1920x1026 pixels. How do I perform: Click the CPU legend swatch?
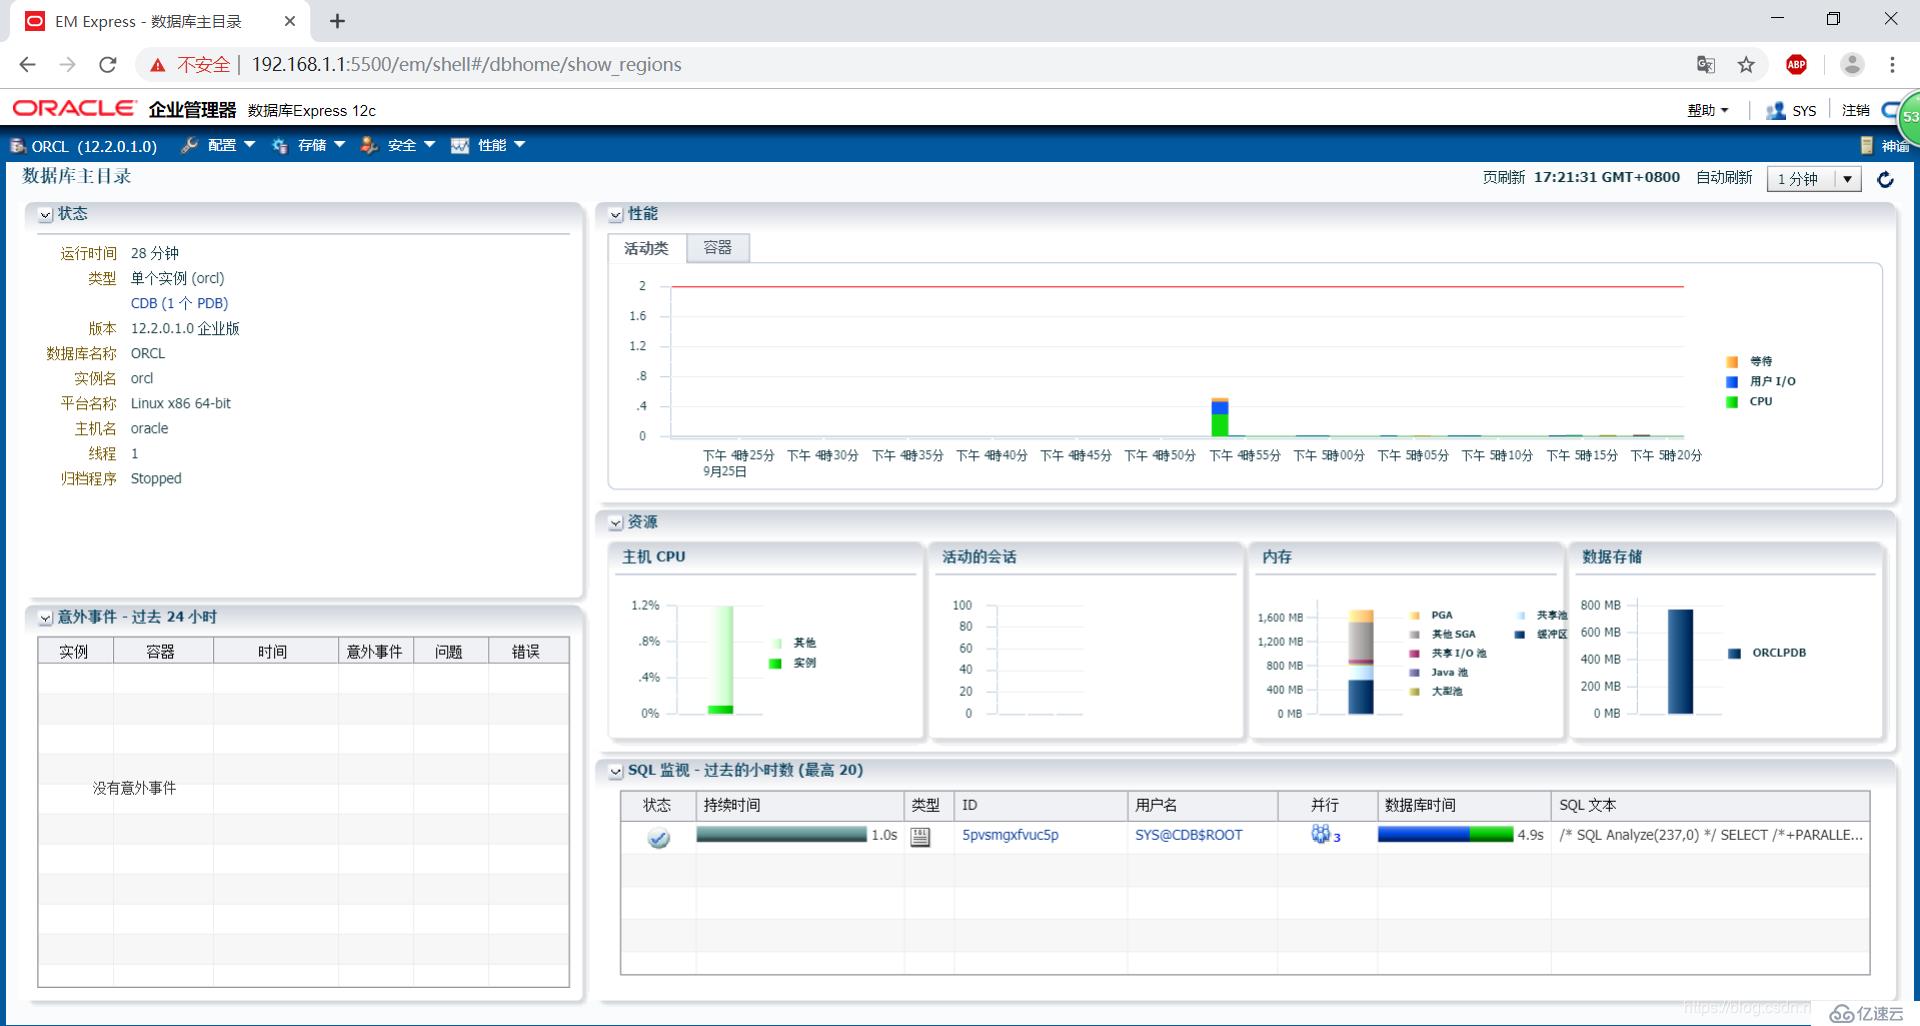coord(1732,402)
